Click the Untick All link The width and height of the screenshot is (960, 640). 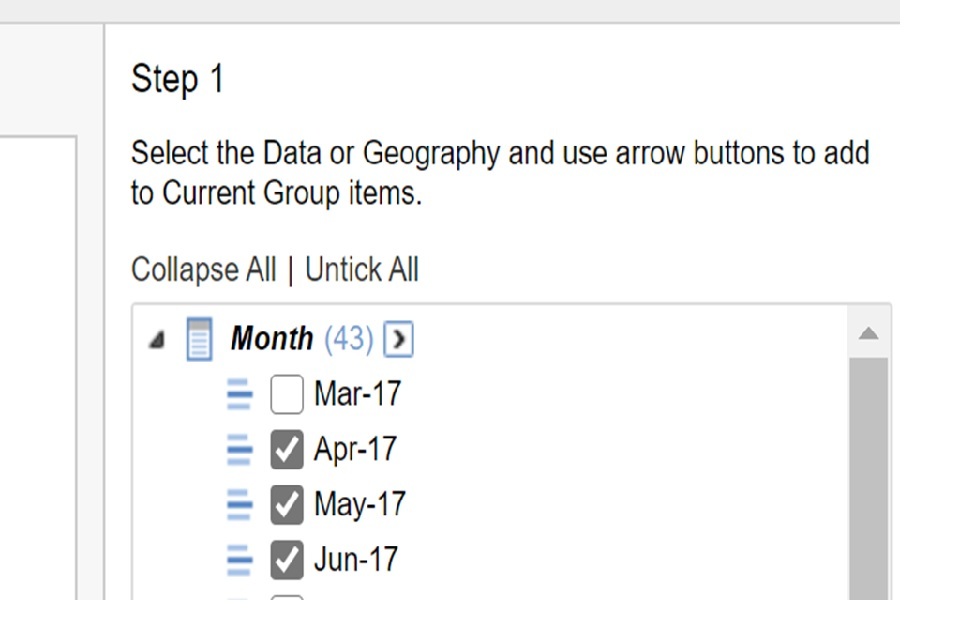tap(361, 270)
